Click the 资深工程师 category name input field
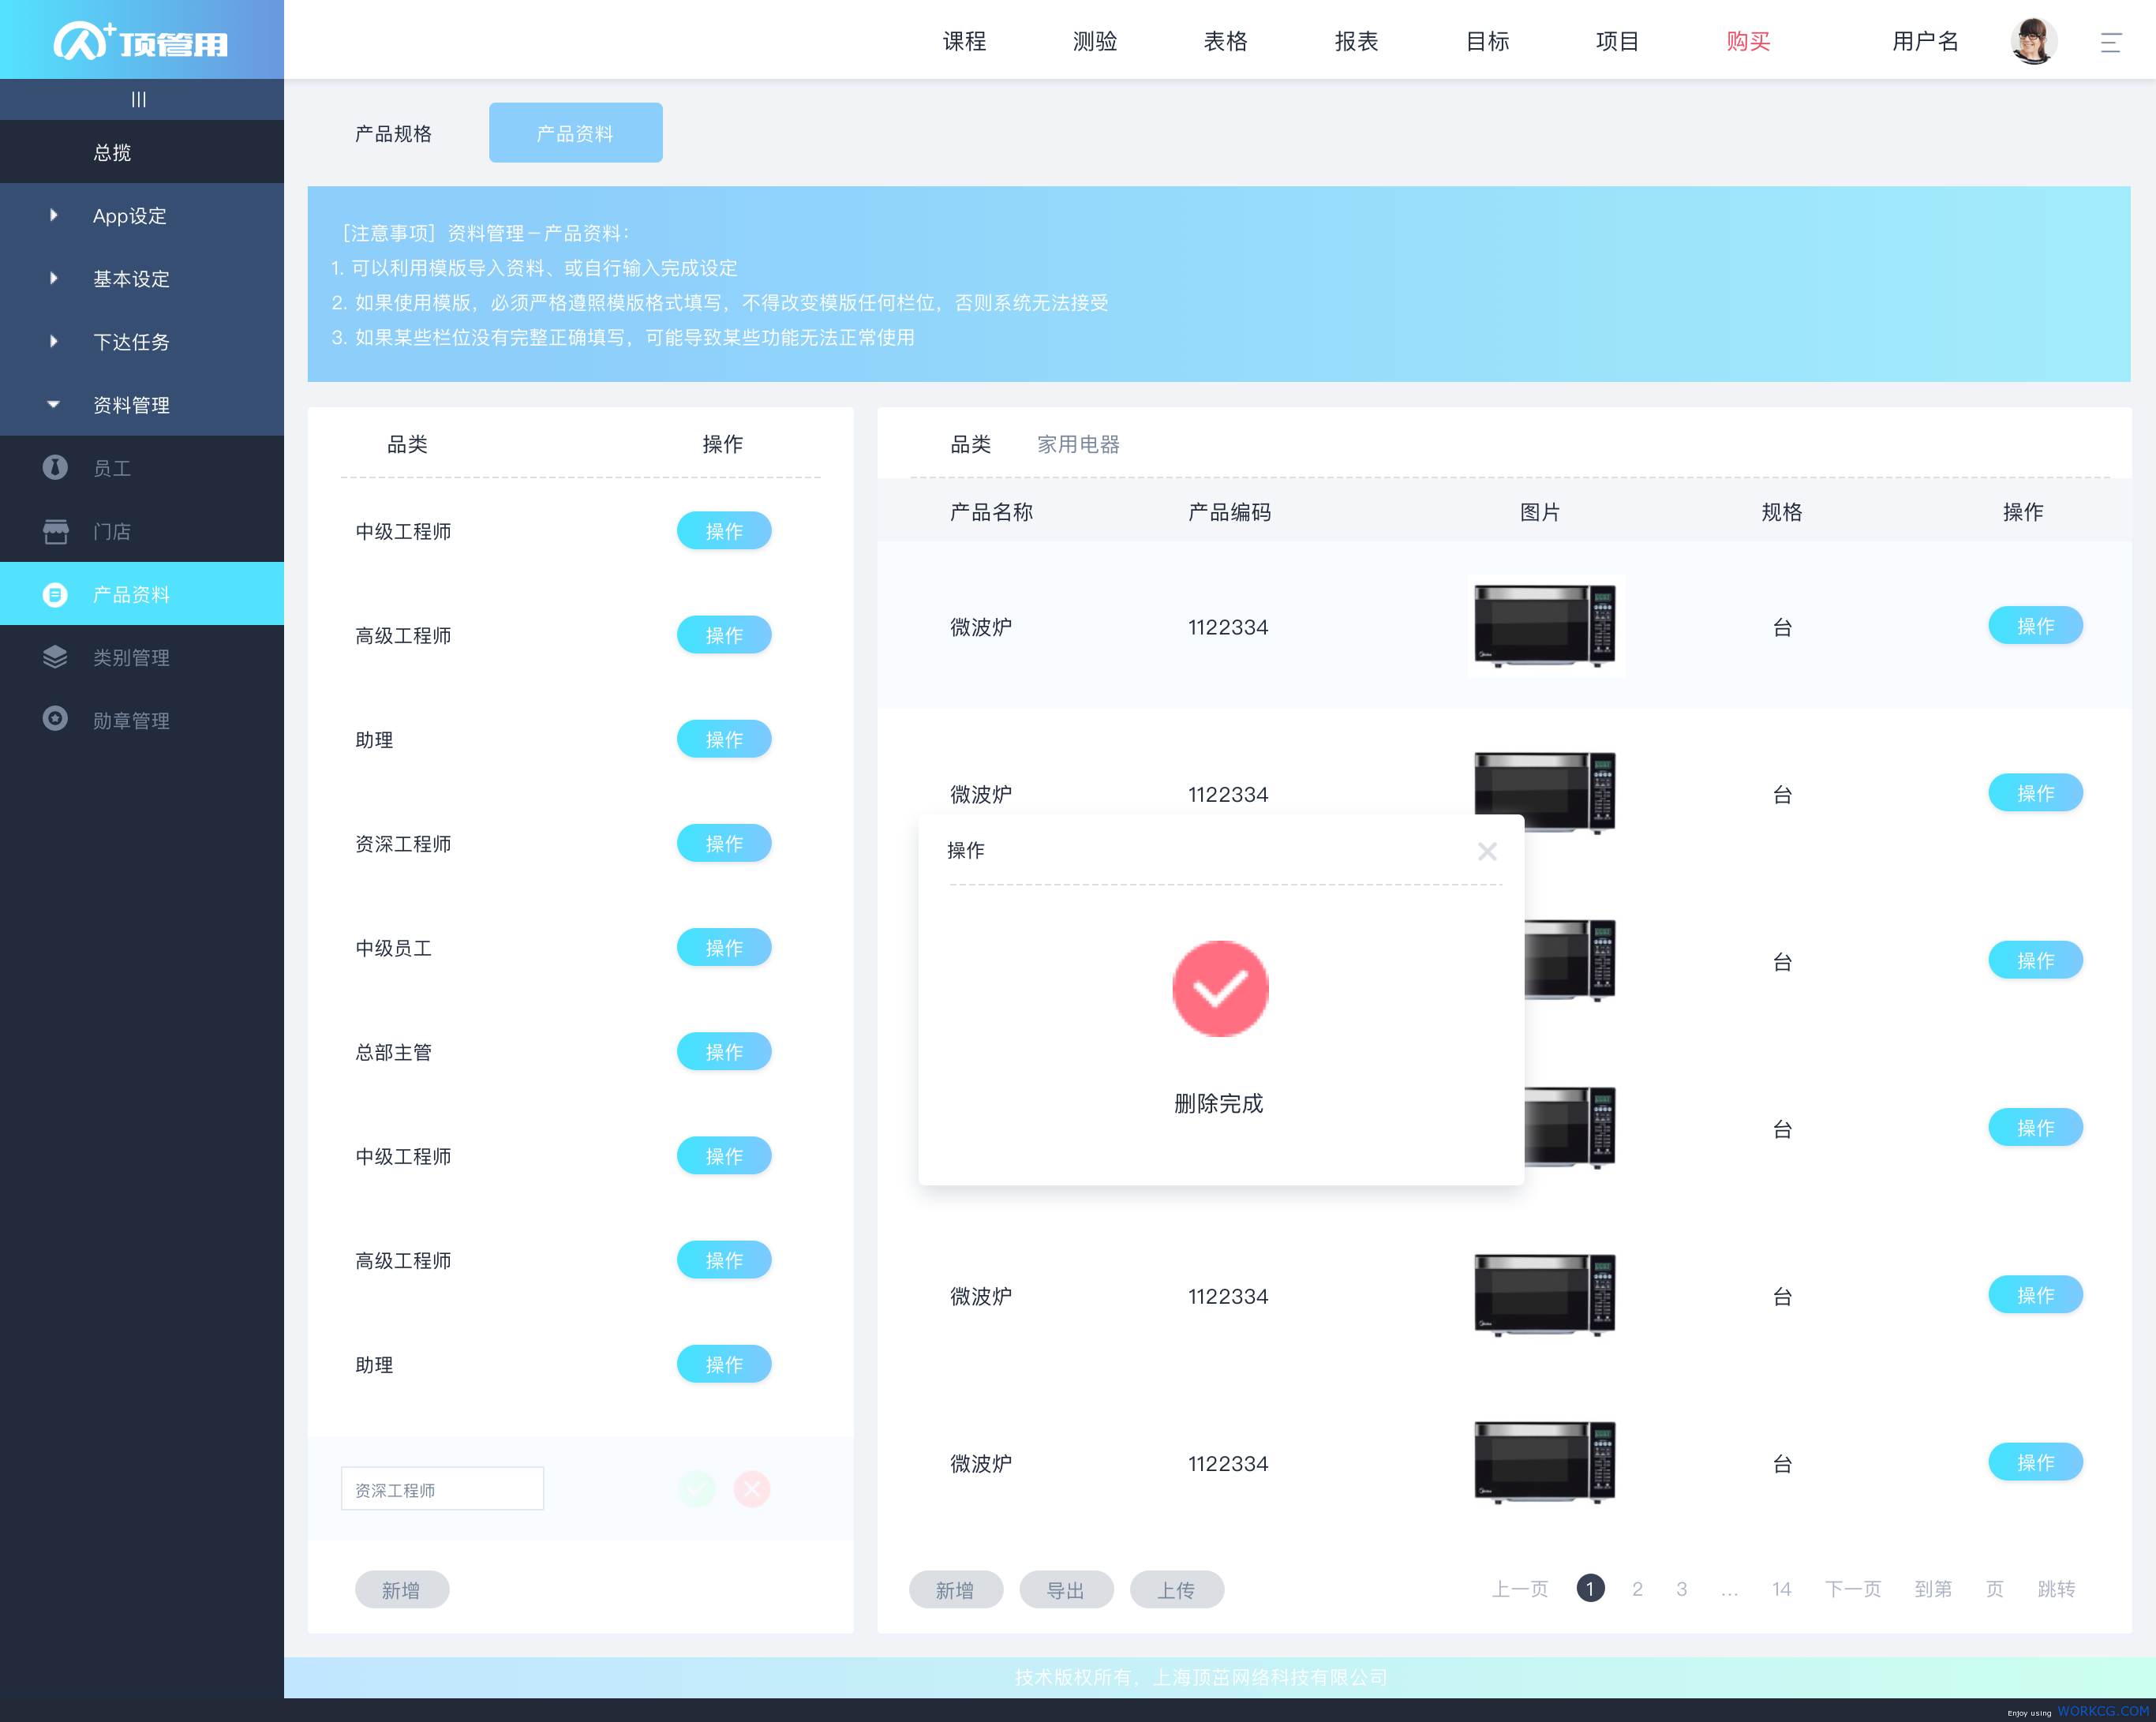 442,1489
